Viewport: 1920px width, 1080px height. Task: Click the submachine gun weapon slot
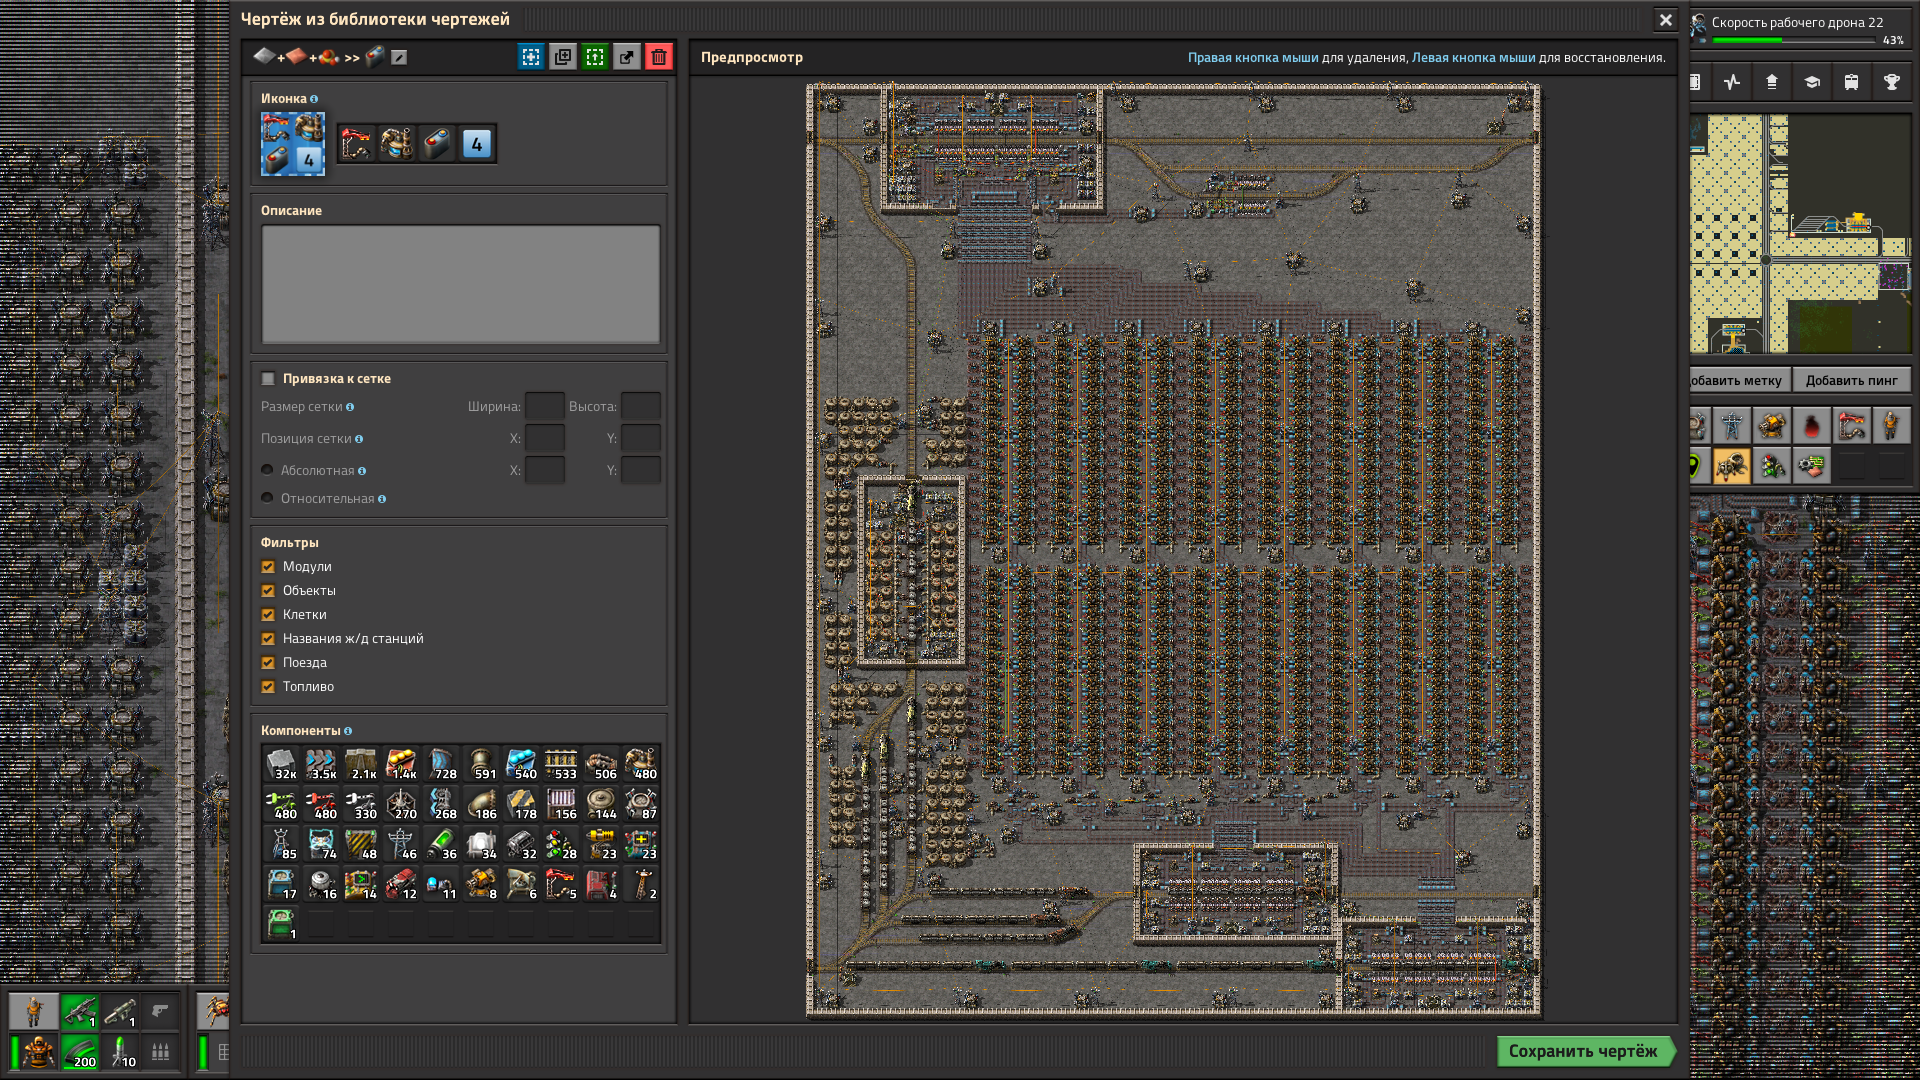click(x=80, y=1012)
